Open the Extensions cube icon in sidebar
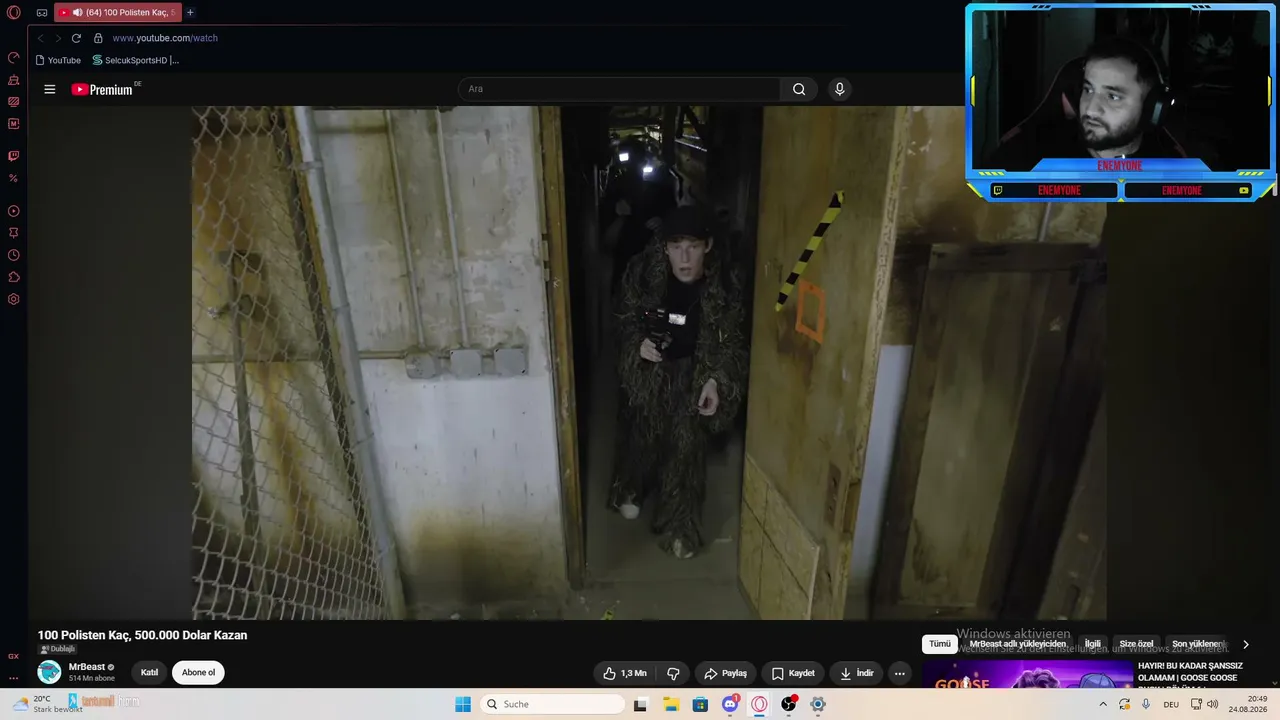This screenshot has width=1280, height=720. point(14,277)
